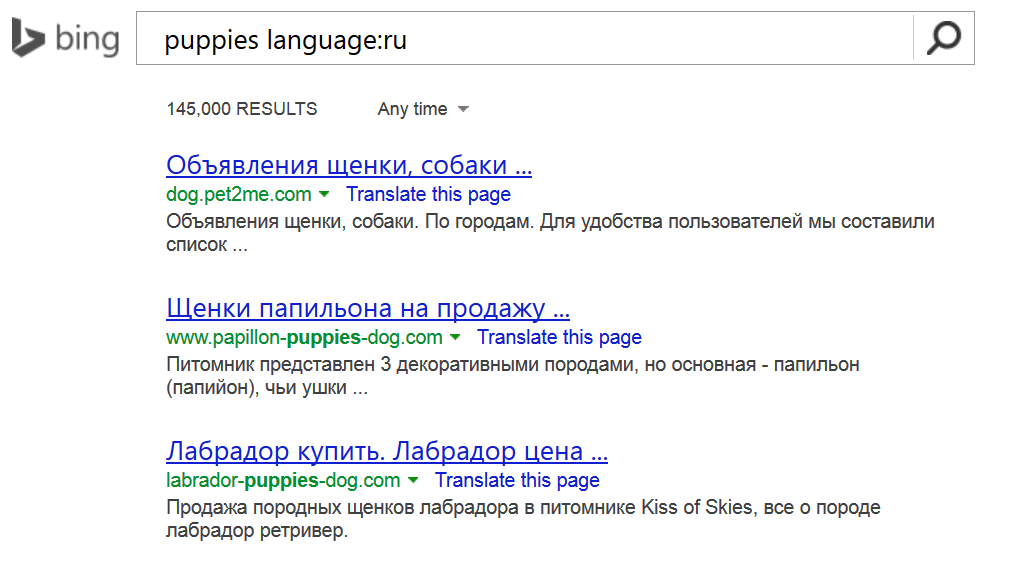Screen dimensions: 1015x575
Task: Open the 'Объявления щенки, собаки' result
Action: click(349, 165)
